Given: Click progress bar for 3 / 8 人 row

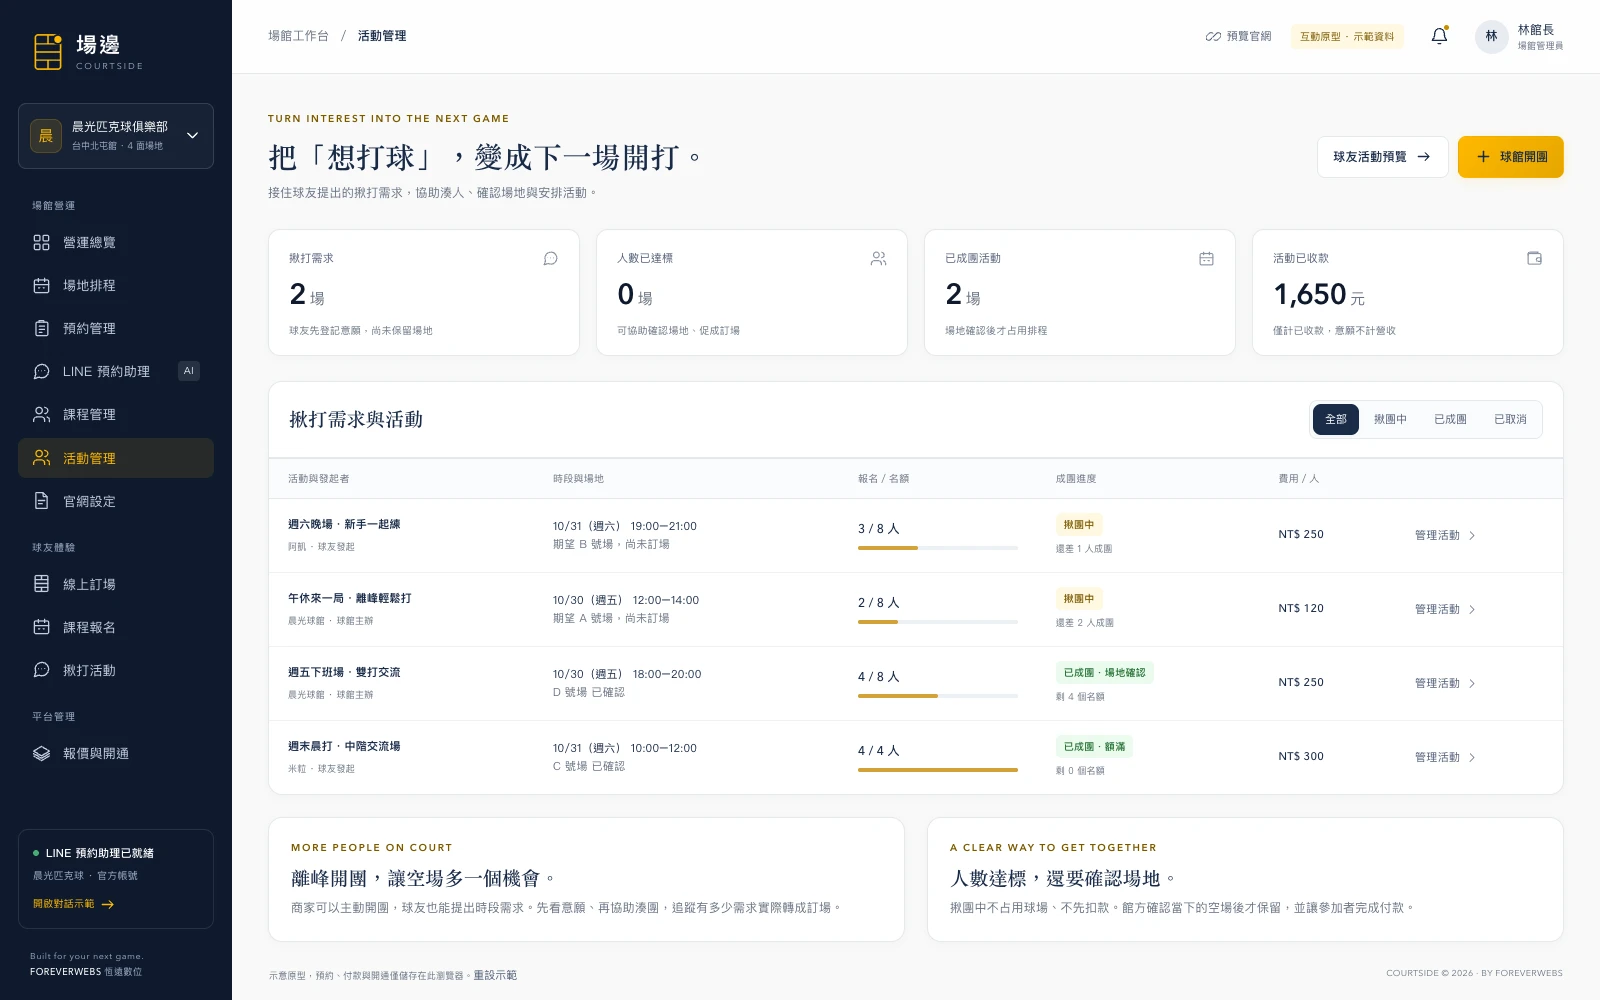Looking at the screenshot, I should (x=938, y=548).
